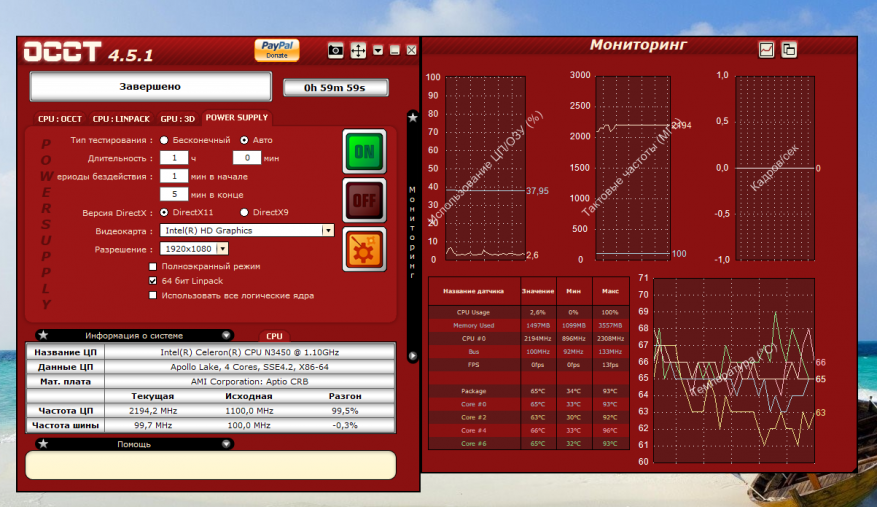Switch to the CPU:LINPACK tab
Screen dimensions: 877x507
pyautogui.click(x=121, y=119)
